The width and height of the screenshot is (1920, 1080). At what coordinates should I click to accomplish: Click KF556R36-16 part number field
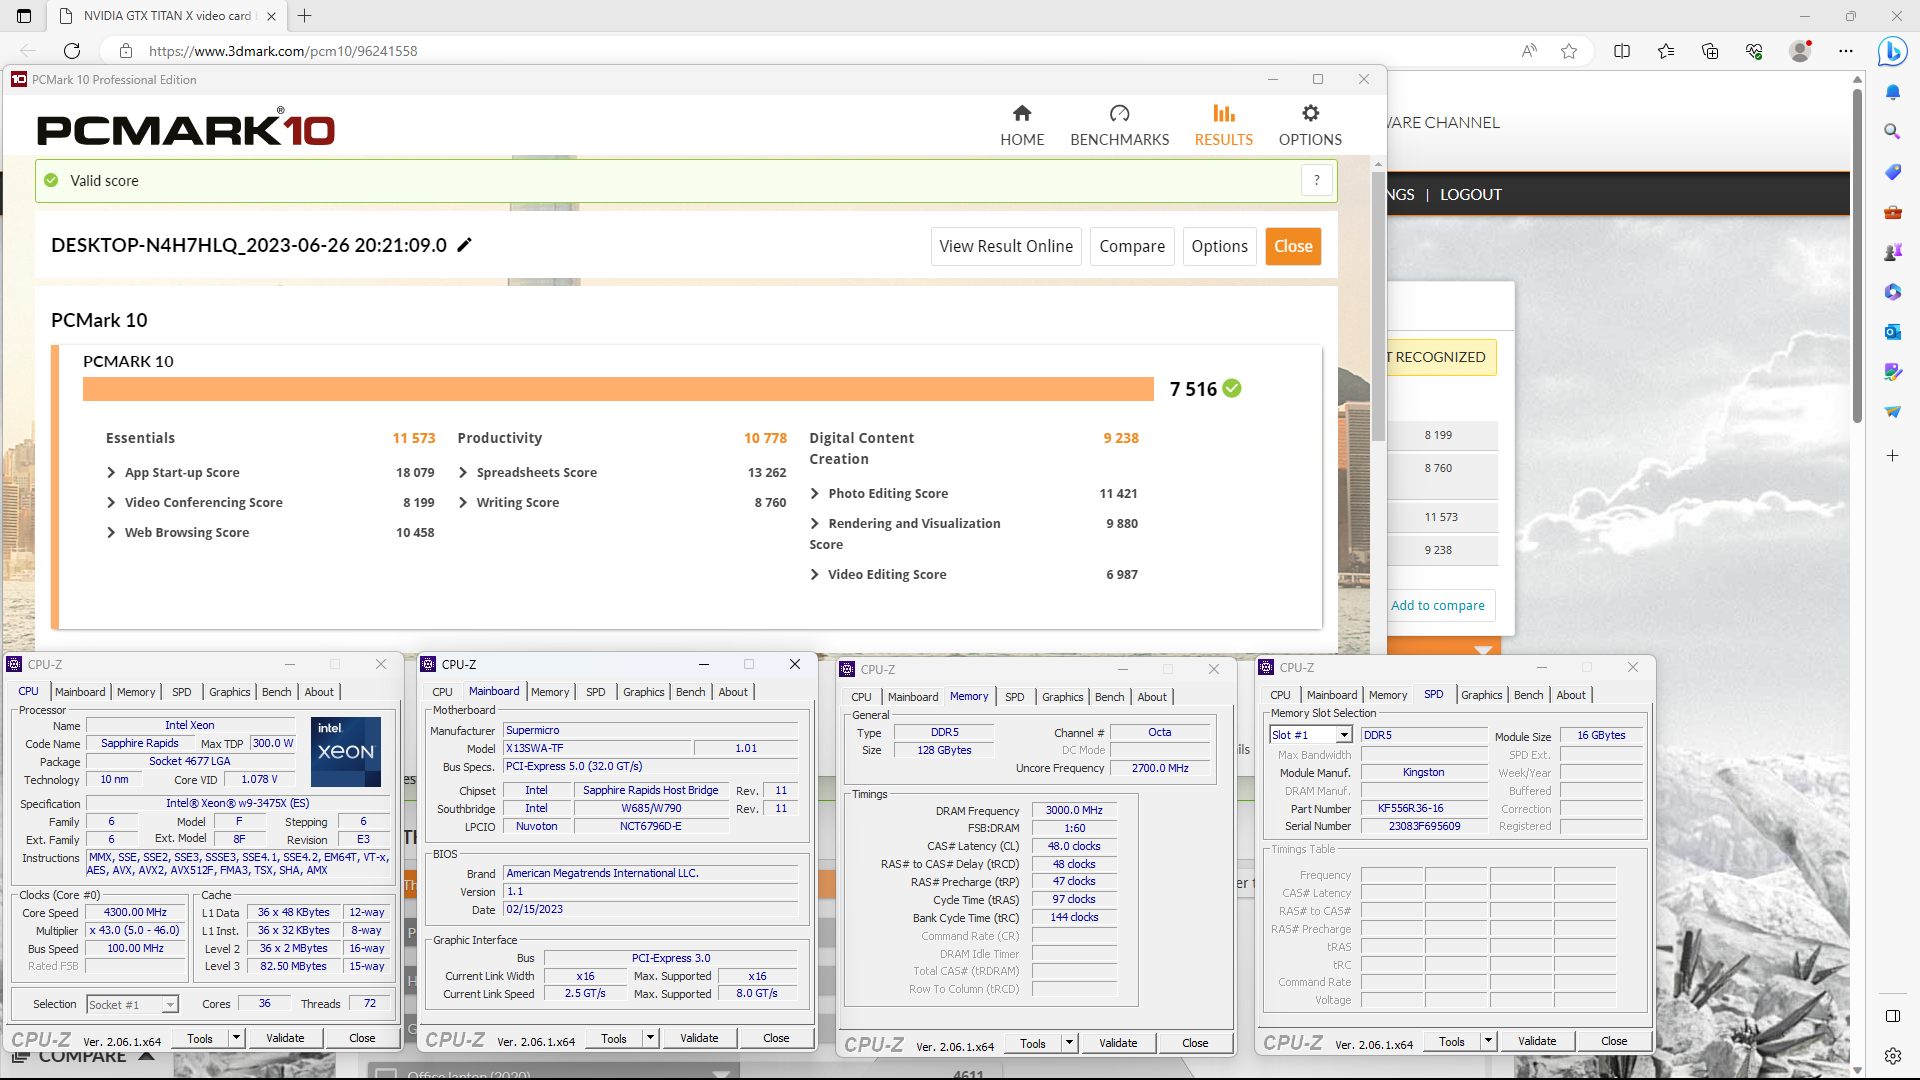[x=1424, y=808]
